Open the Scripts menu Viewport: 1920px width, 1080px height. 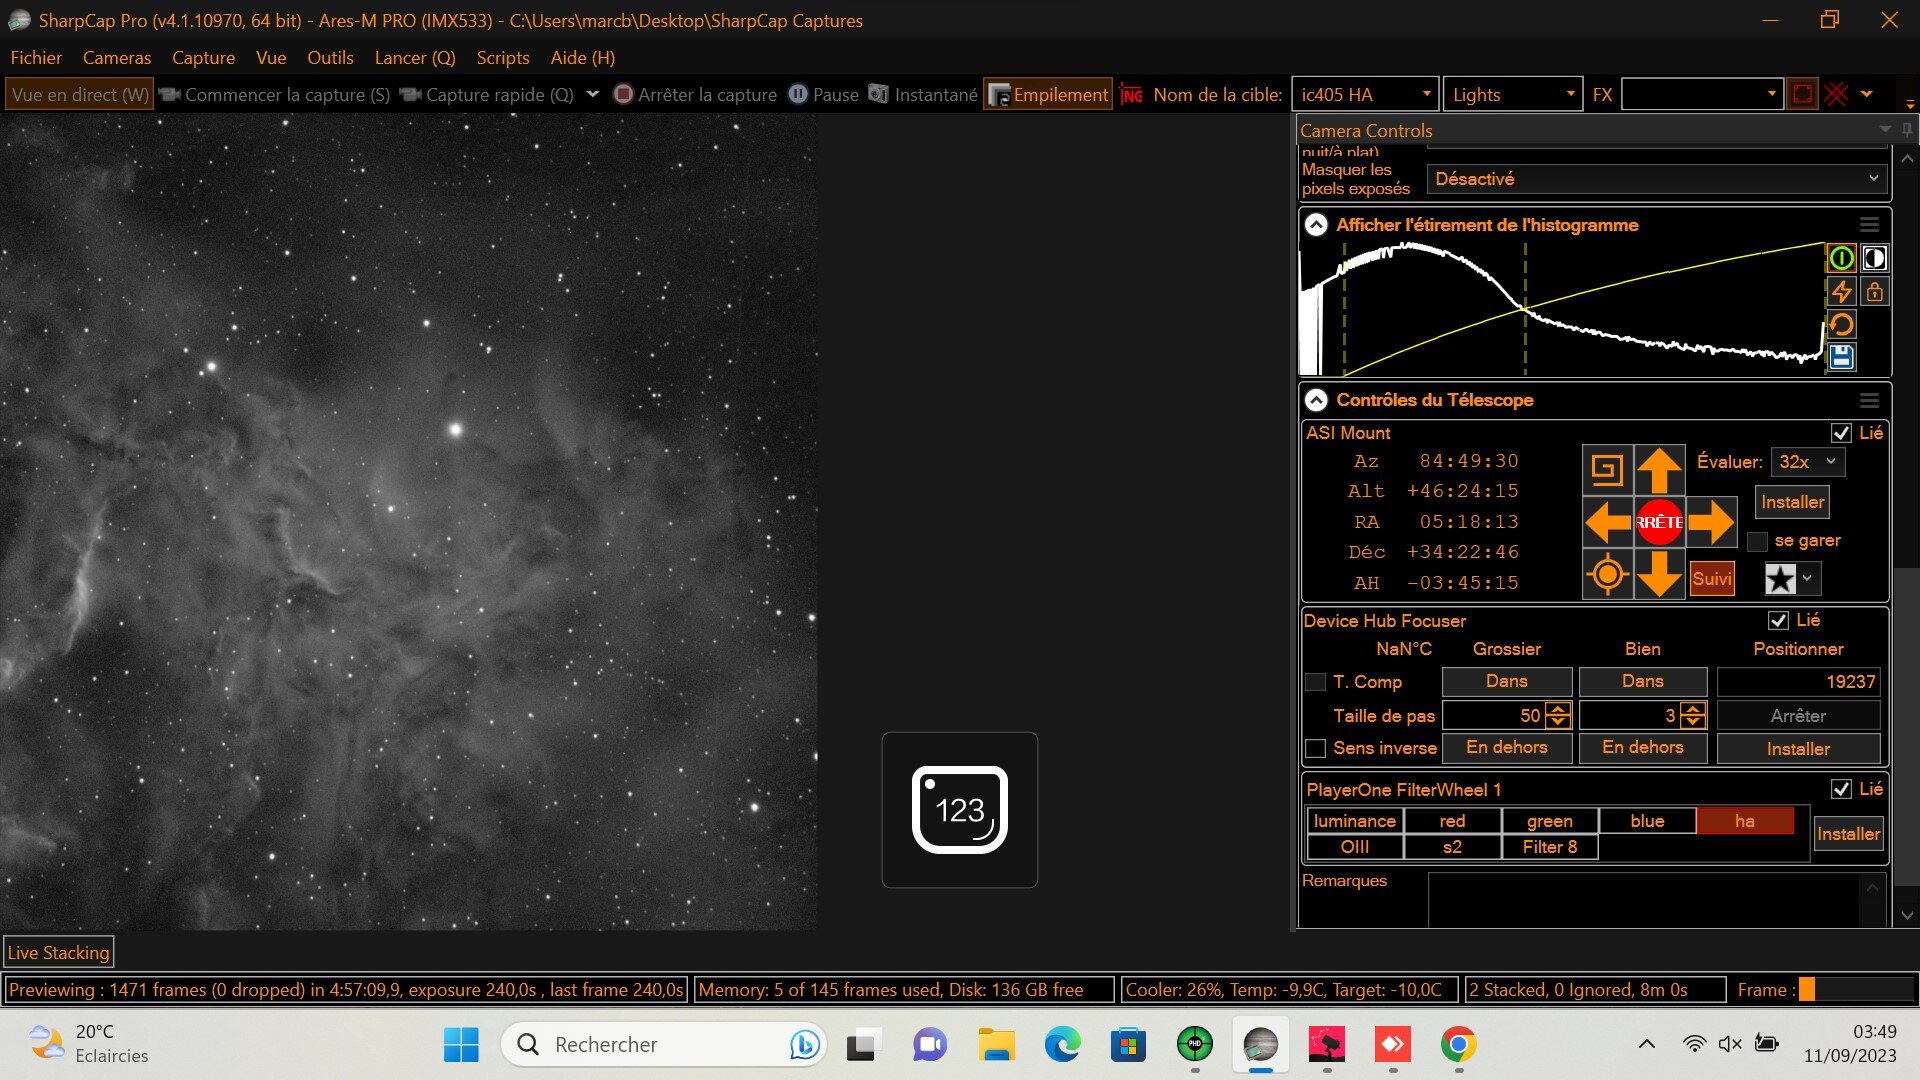pos(503,57)
